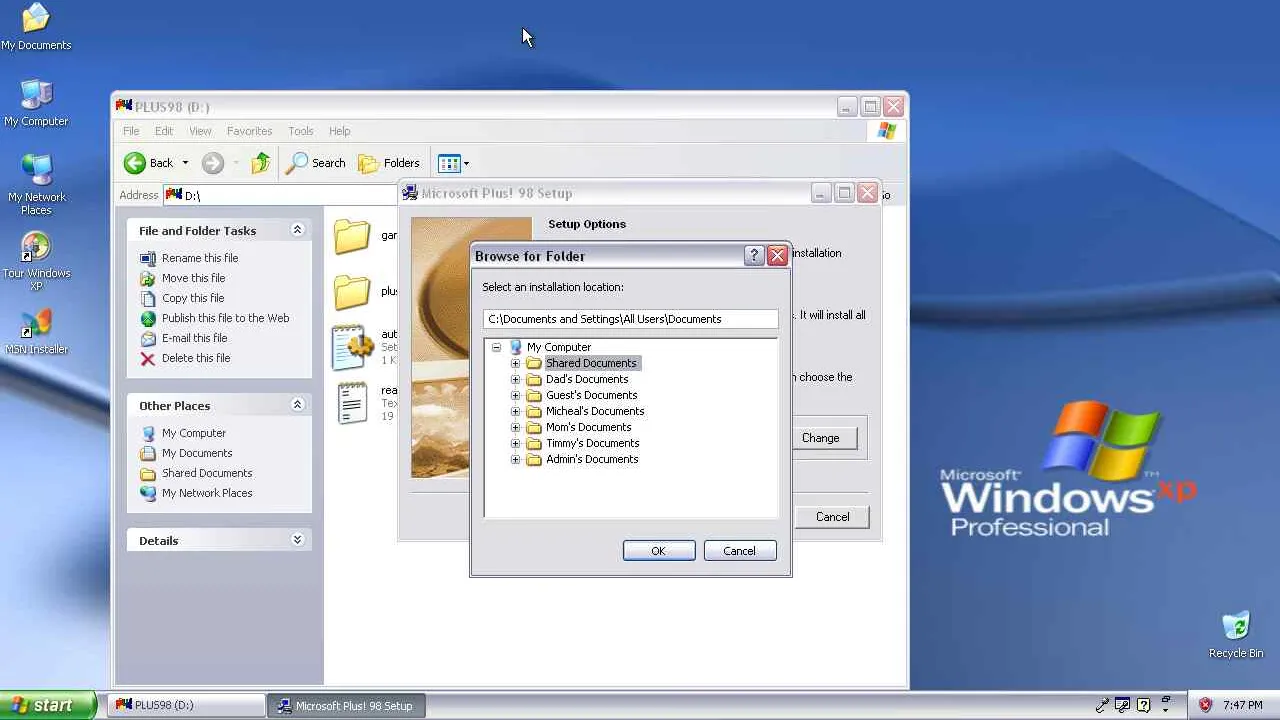This screenshot has width=1280, height=720.
Task: Open My Computer desktop icon
Action: tap(36, 103)
